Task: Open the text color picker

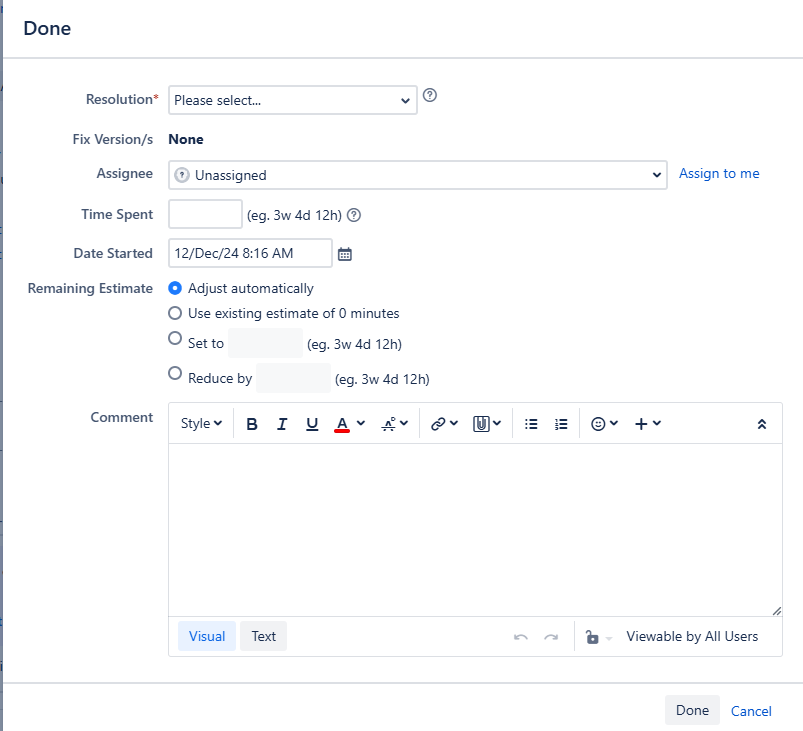Action: coord(349,424)
